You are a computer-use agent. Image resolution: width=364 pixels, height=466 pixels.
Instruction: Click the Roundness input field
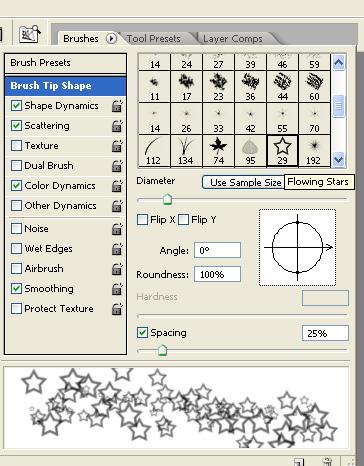point(217,274)
